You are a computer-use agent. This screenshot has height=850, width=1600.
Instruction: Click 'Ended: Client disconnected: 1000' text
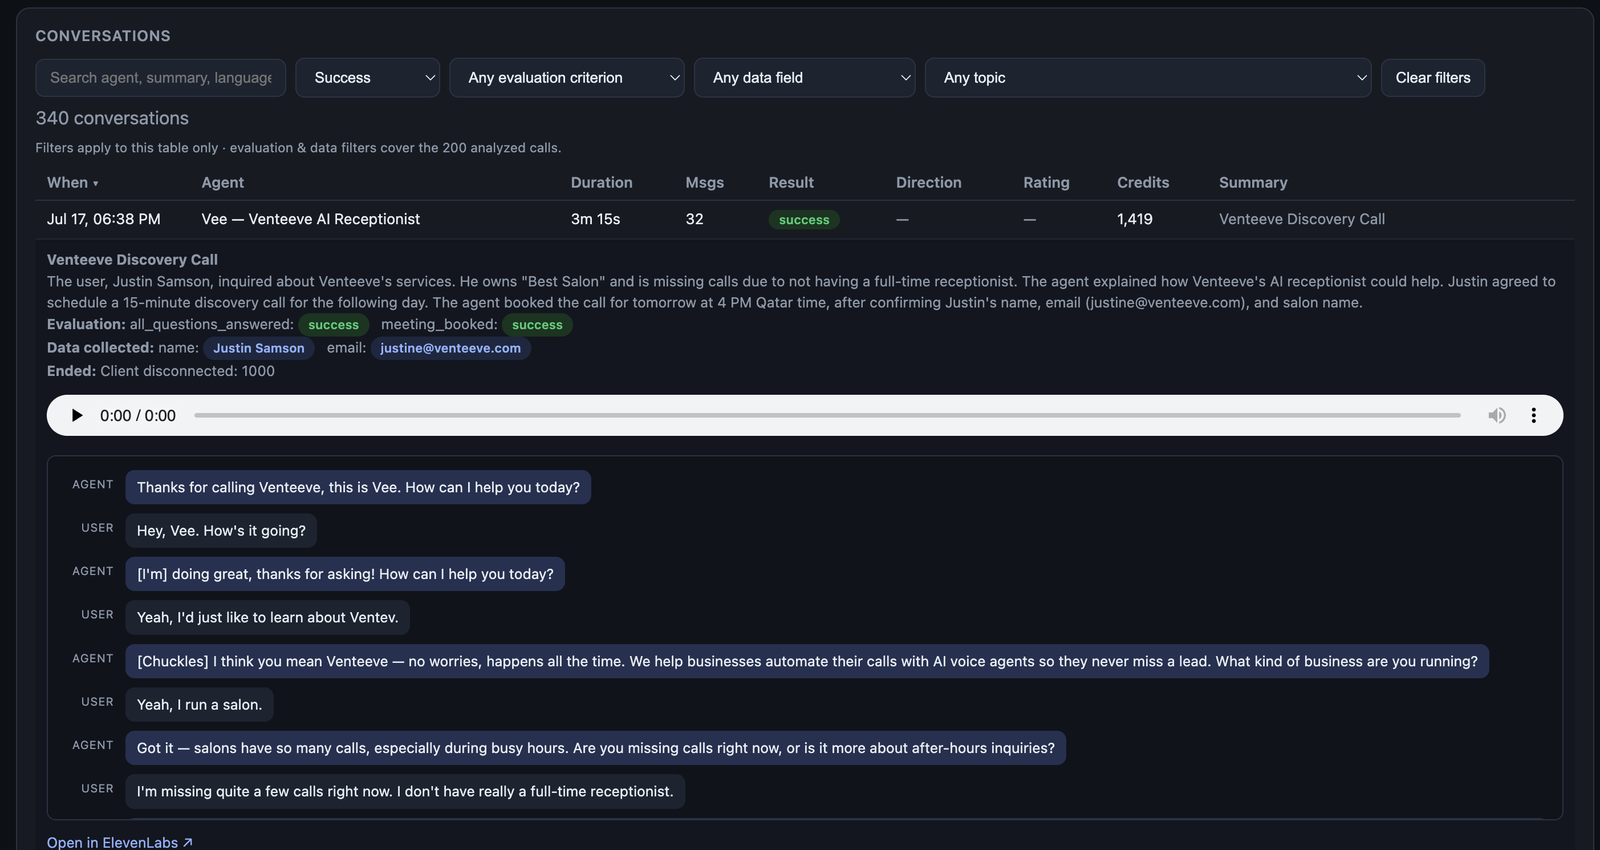[x=161, y=371]
